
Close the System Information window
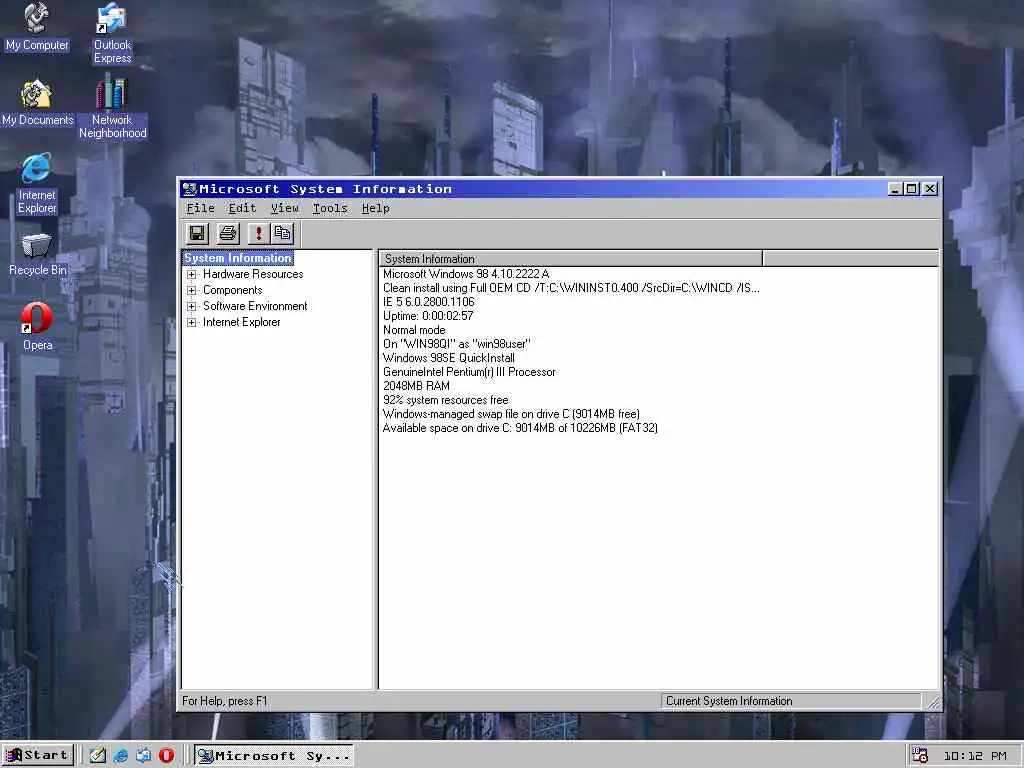click(930, 189)
